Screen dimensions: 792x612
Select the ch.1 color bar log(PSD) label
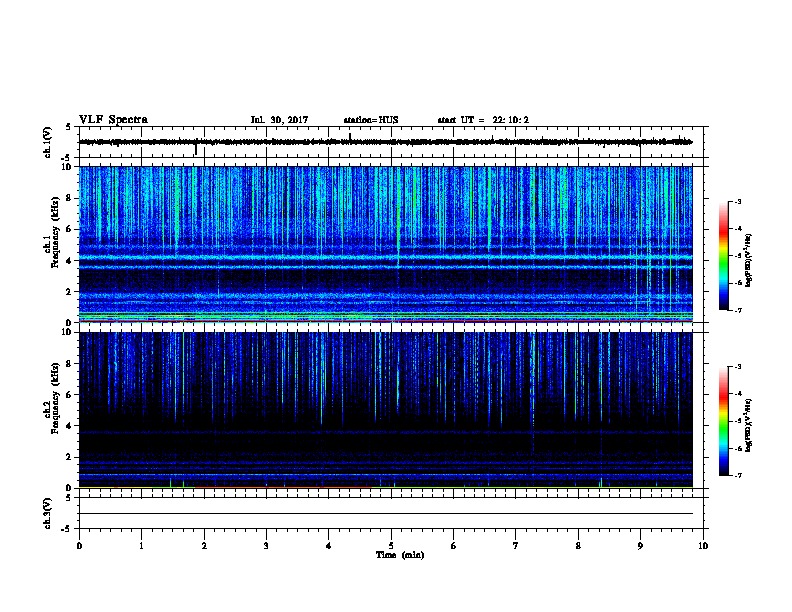(x=749, y=261)
